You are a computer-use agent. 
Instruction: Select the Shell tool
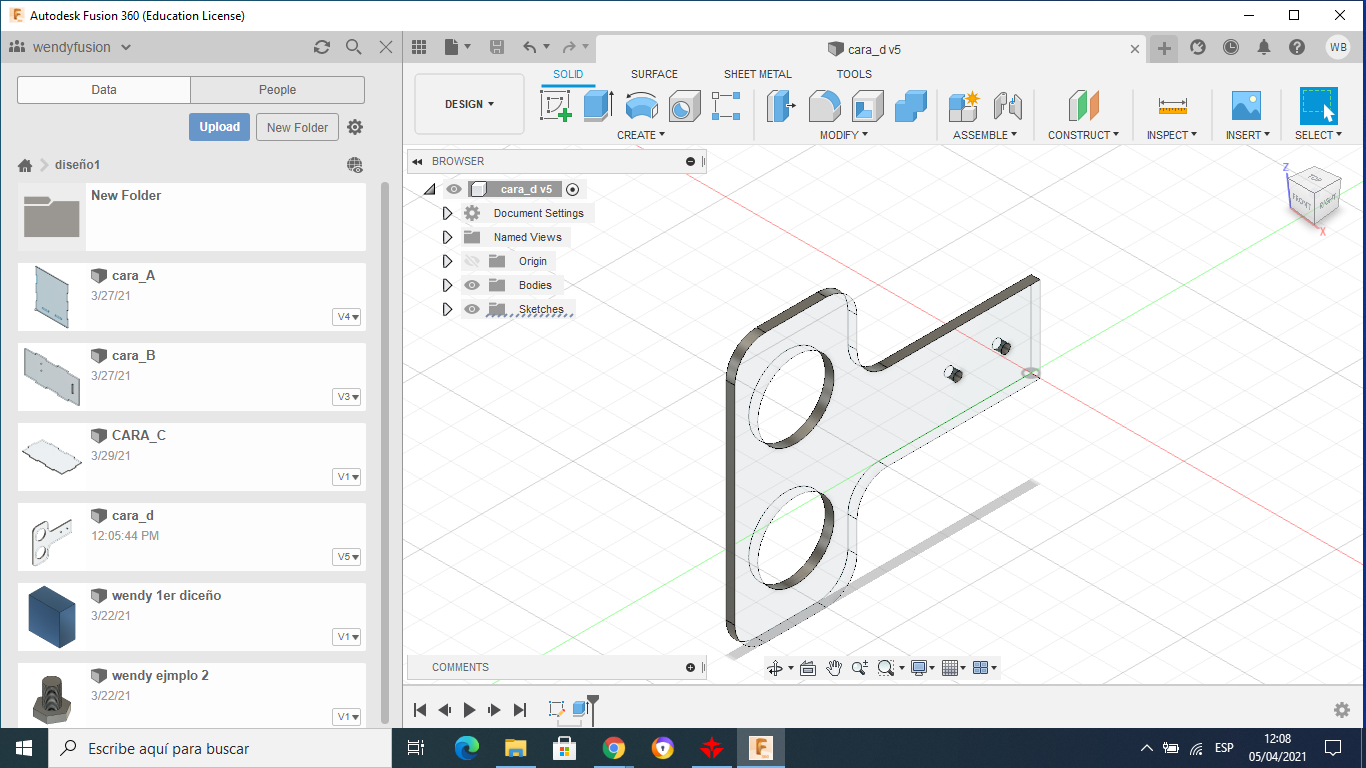click(x=867, y=105)
